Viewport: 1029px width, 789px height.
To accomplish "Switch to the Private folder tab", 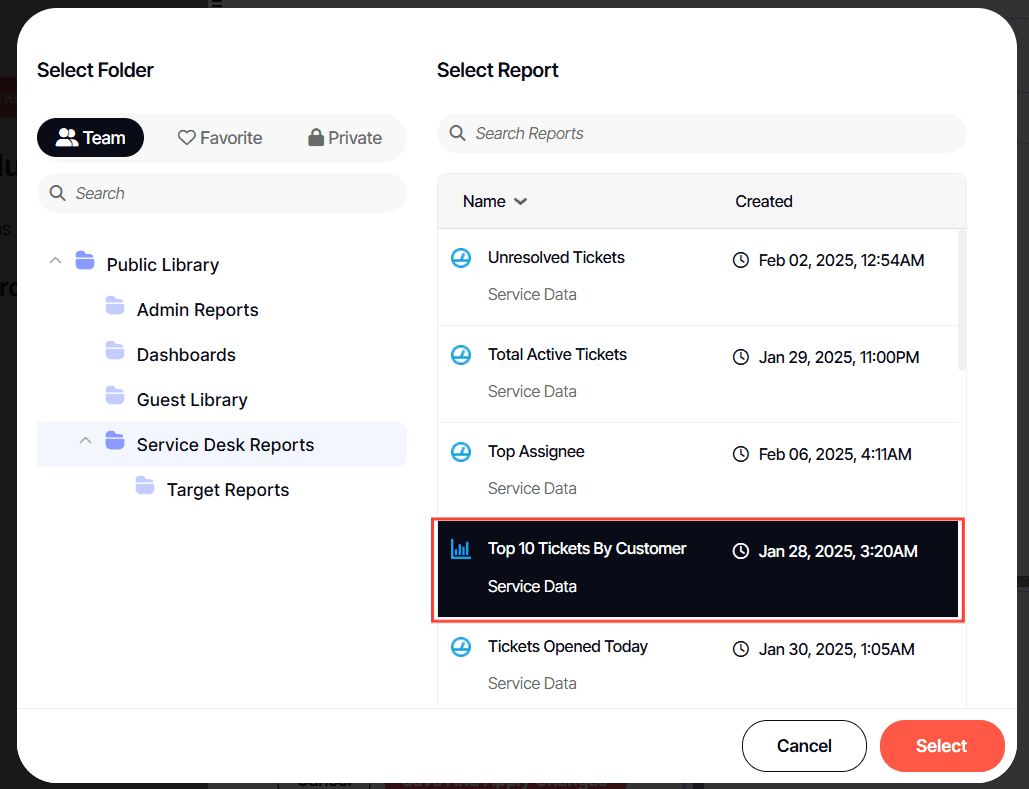I will tap(345, 138).
